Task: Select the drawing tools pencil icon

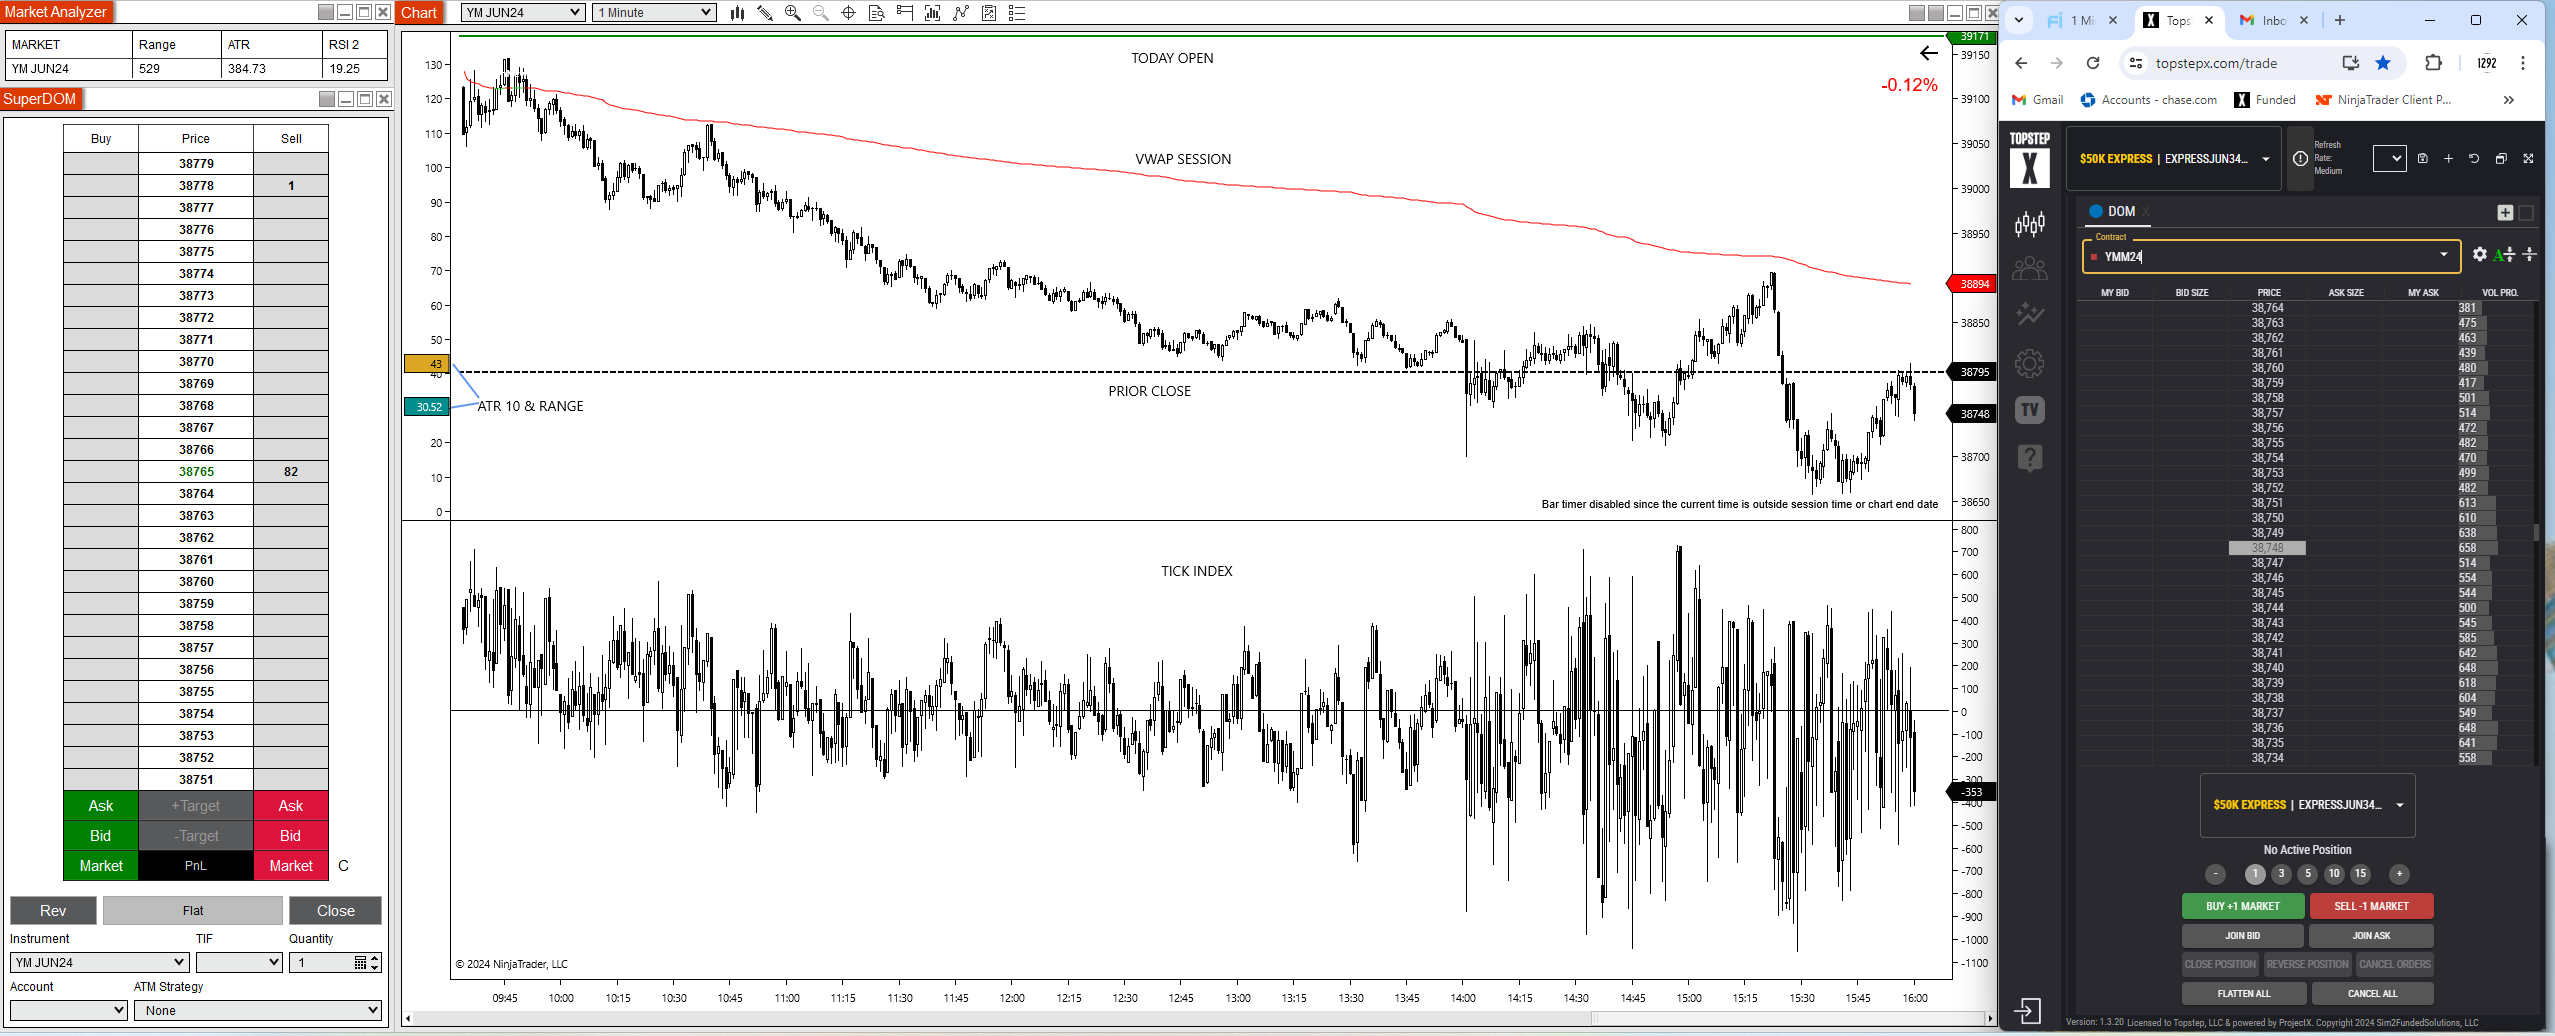Action: (765, 13)
